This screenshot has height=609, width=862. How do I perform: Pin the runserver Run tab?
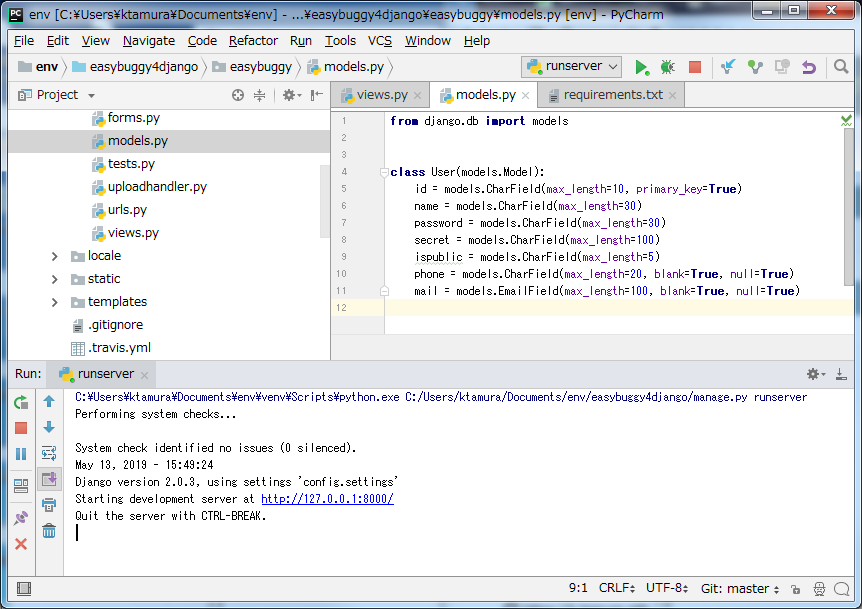tap(21, 517)
